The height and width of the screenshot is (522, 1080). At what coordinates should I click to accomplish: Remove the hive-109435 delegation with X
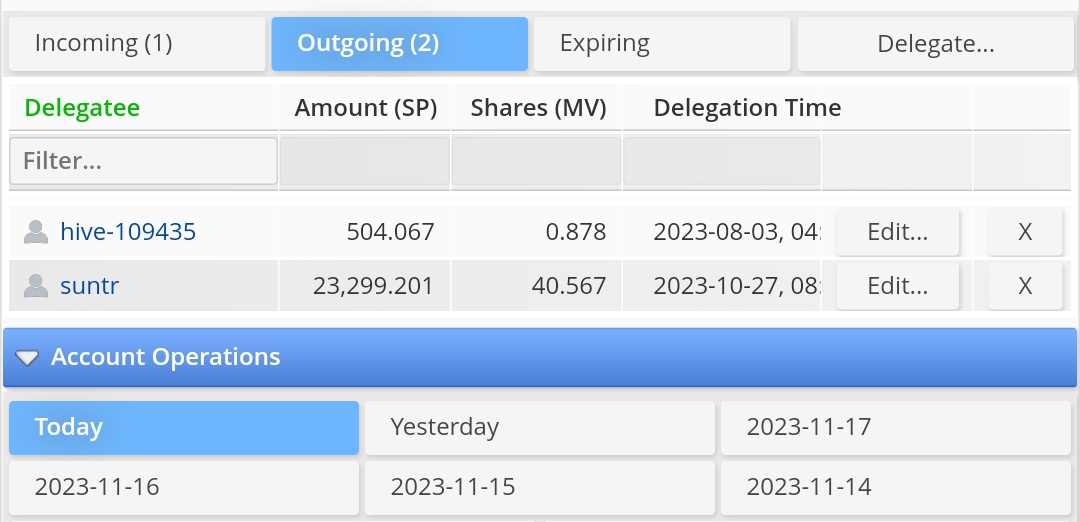(1024, 233)
